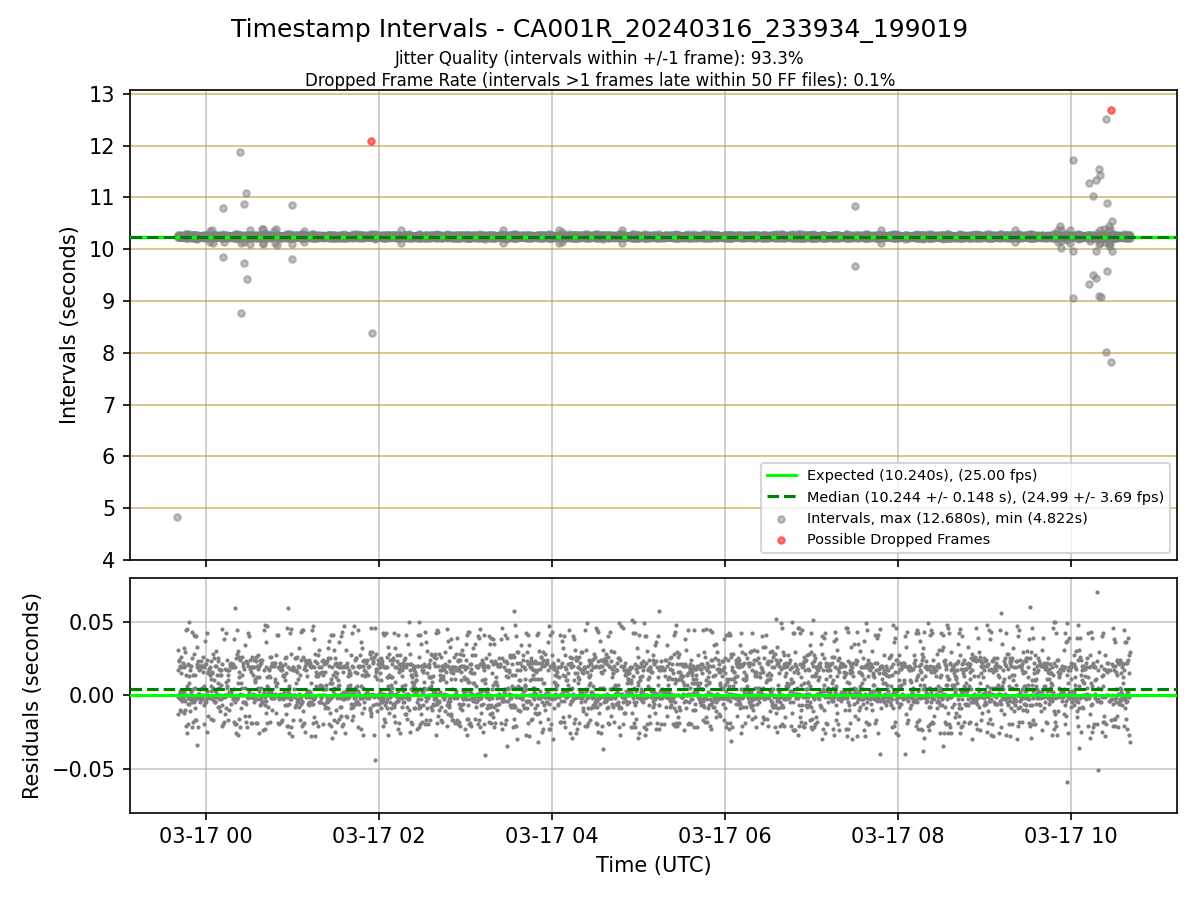Click the 'Intervals (seconds)' y-axis label
This screenshot has width=1200, height=900.
[x=68, y=325]
